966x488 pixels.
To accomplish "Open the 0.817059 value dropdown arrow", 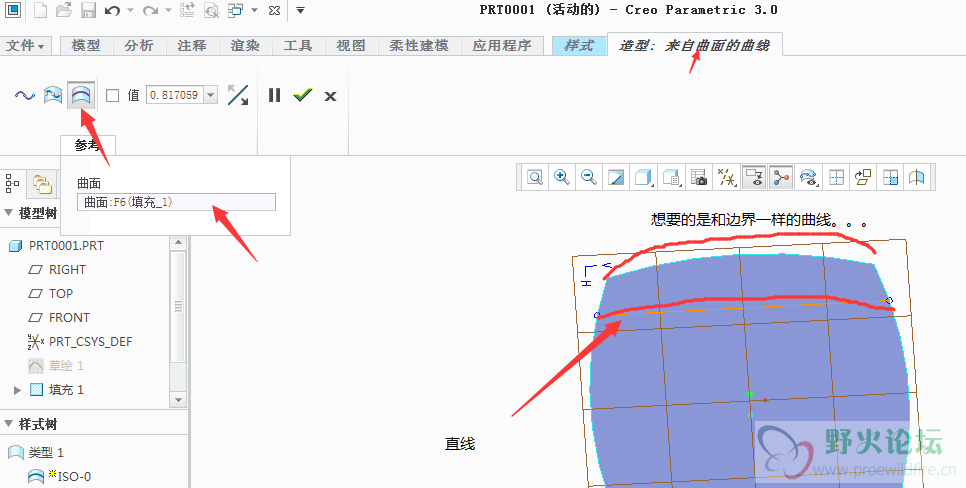I will tap(211, 95).
